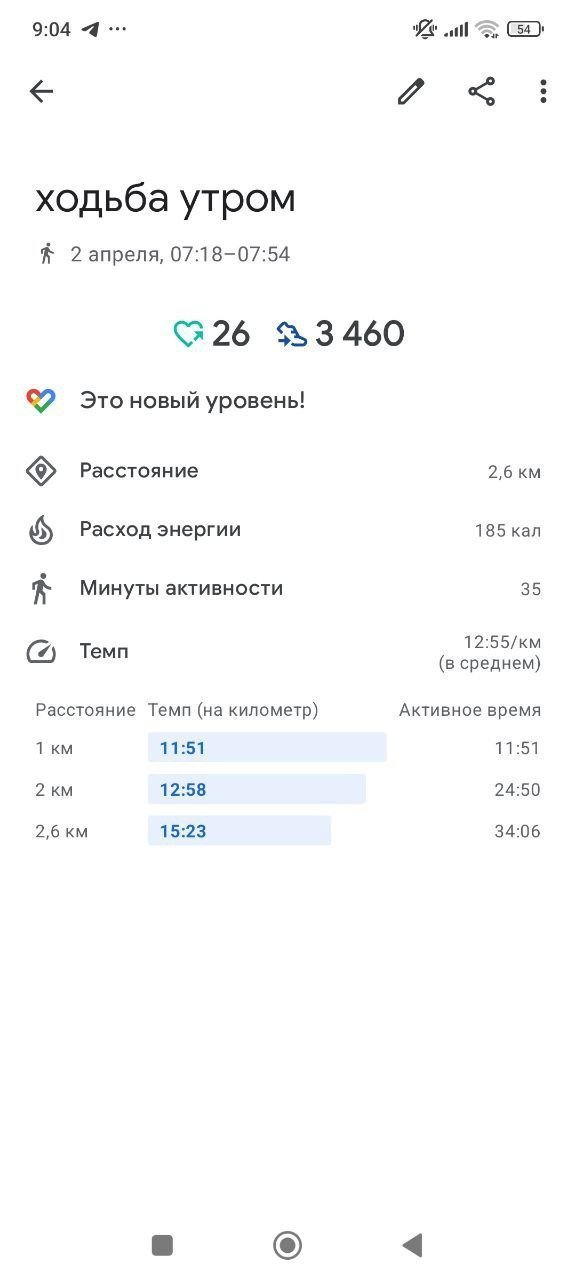
Task: Tap the pace speedometer icon
Action: pos(41,652)
